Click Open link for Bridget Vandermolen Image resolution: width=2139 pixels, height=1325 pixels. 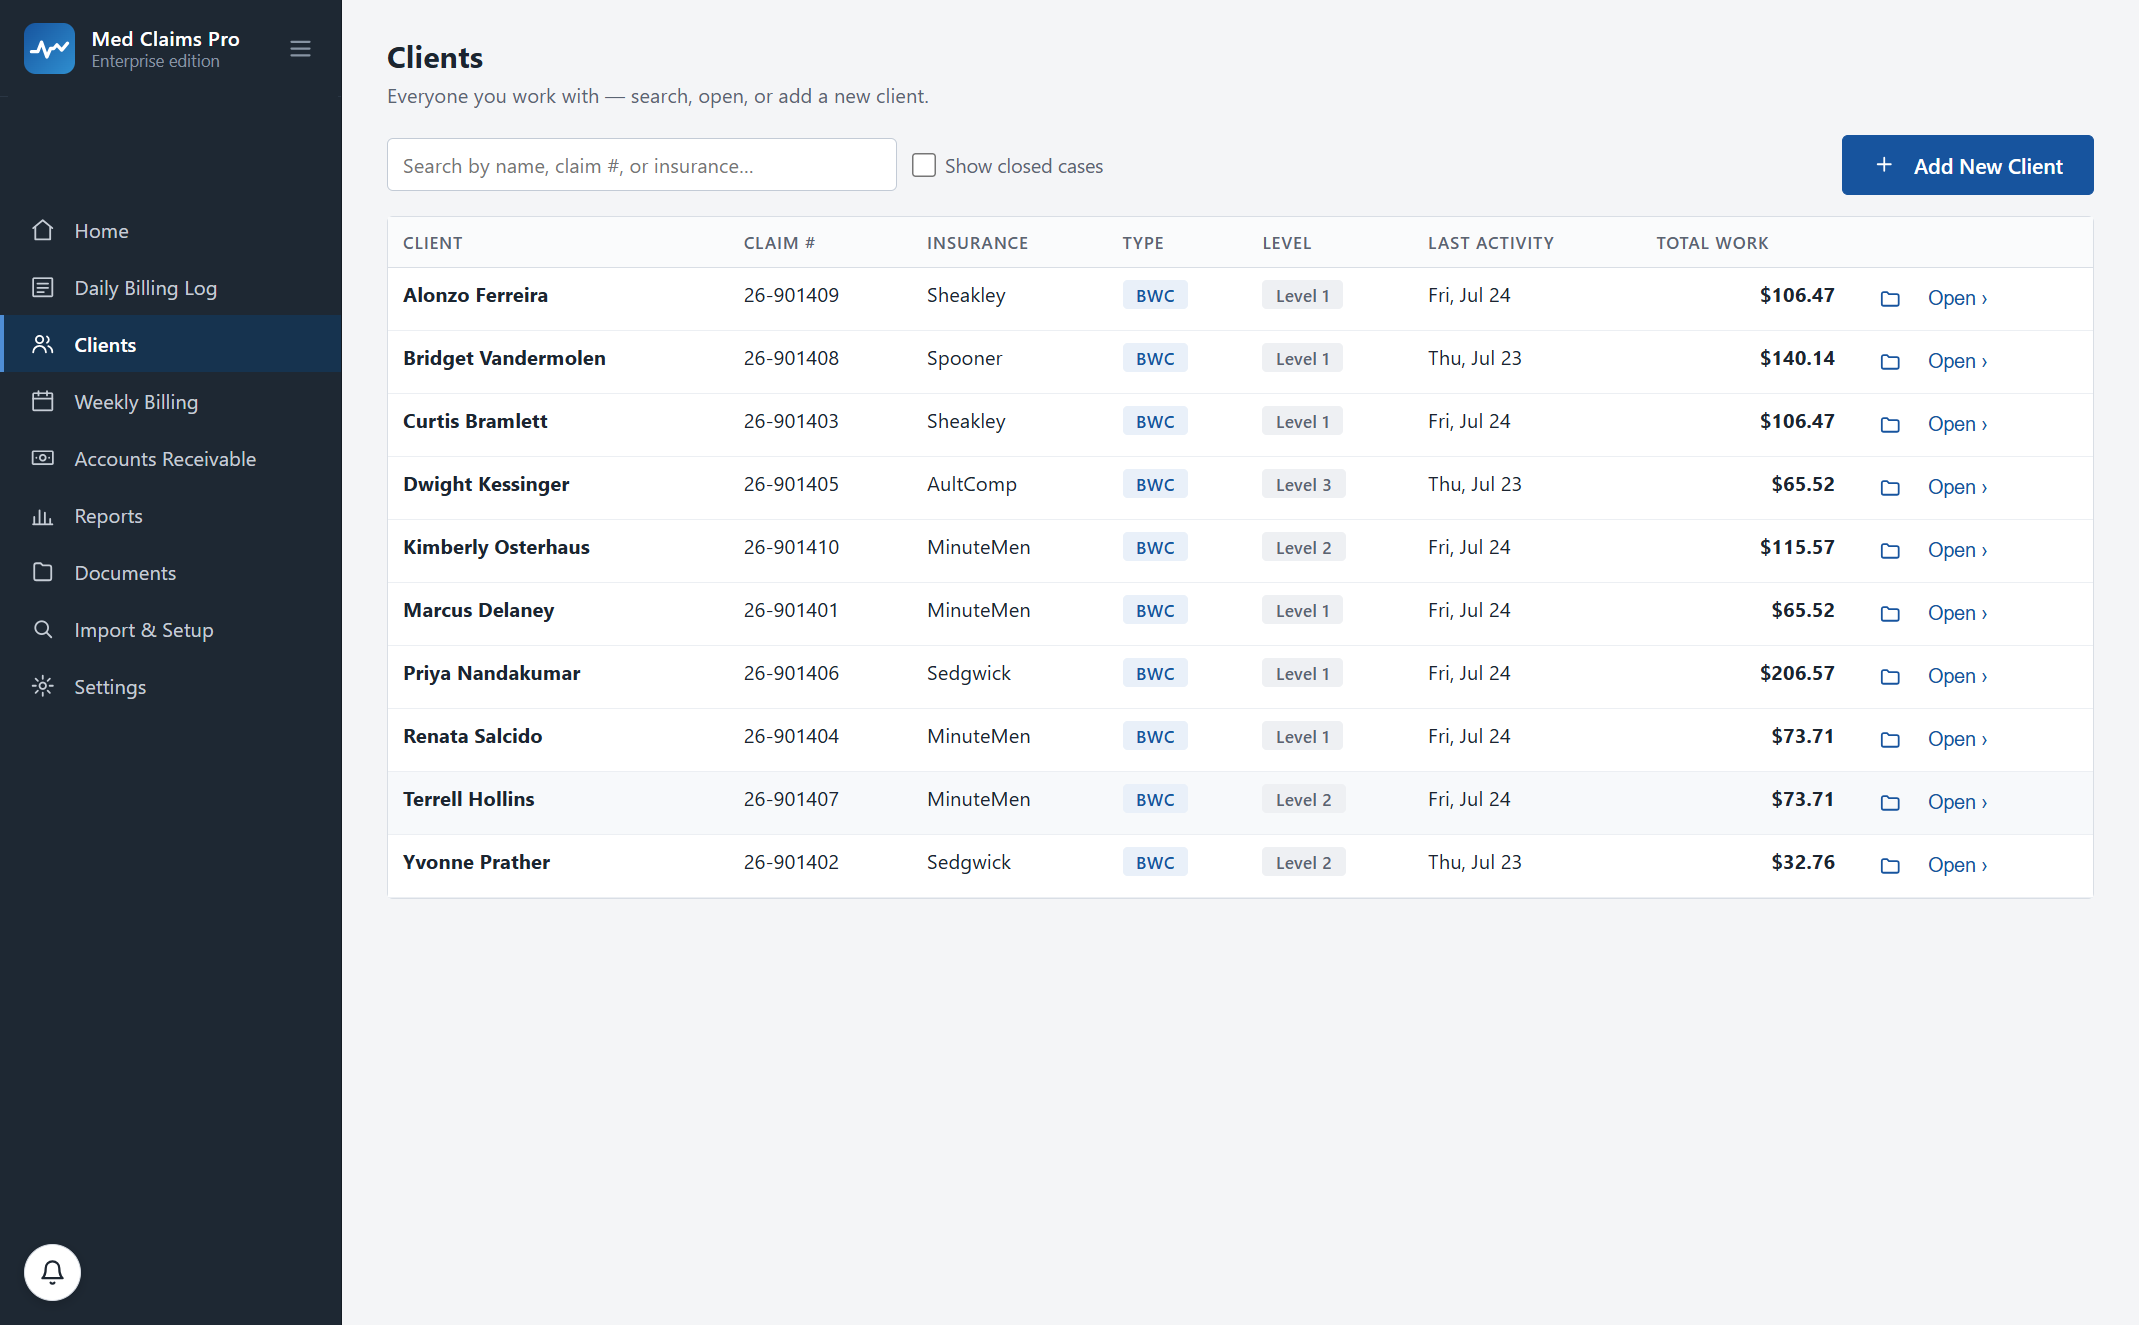[x=1957, y=361]
